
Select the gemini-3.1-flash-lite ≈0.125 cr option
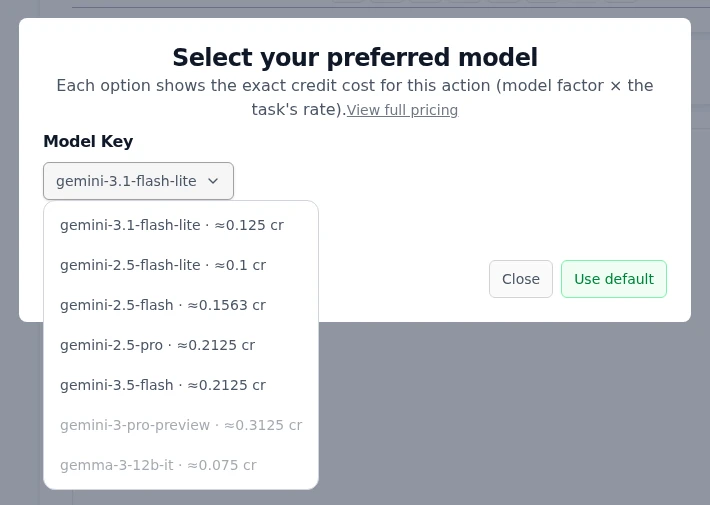pyautogui.click(x=181, y=225)
